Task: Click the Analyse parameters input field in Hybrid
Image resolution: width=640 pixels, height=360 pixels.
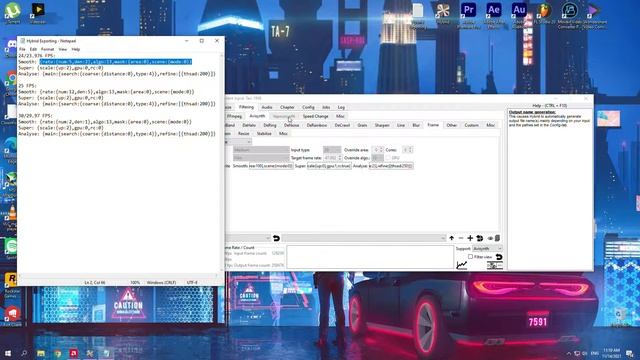Action: click(x=391, y=166)
